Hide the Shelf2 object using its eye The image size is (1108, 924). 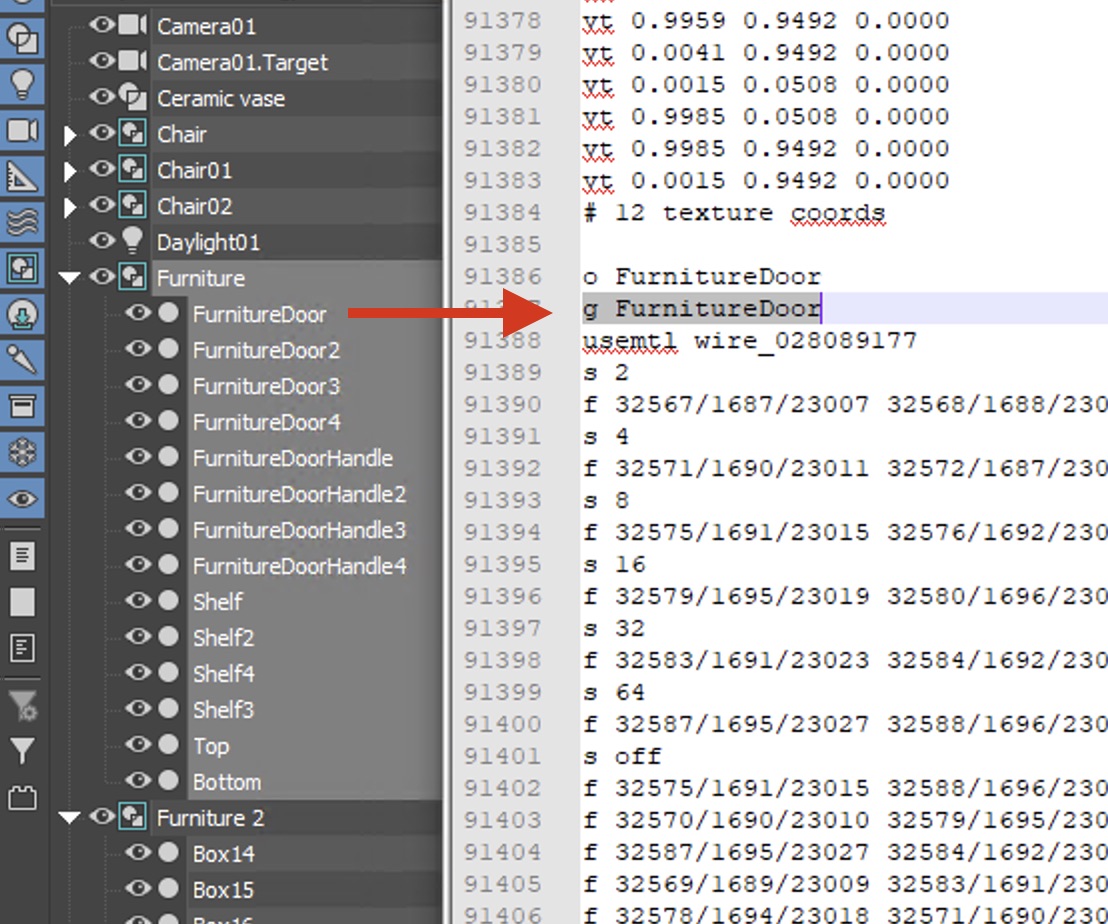(138, 637)
